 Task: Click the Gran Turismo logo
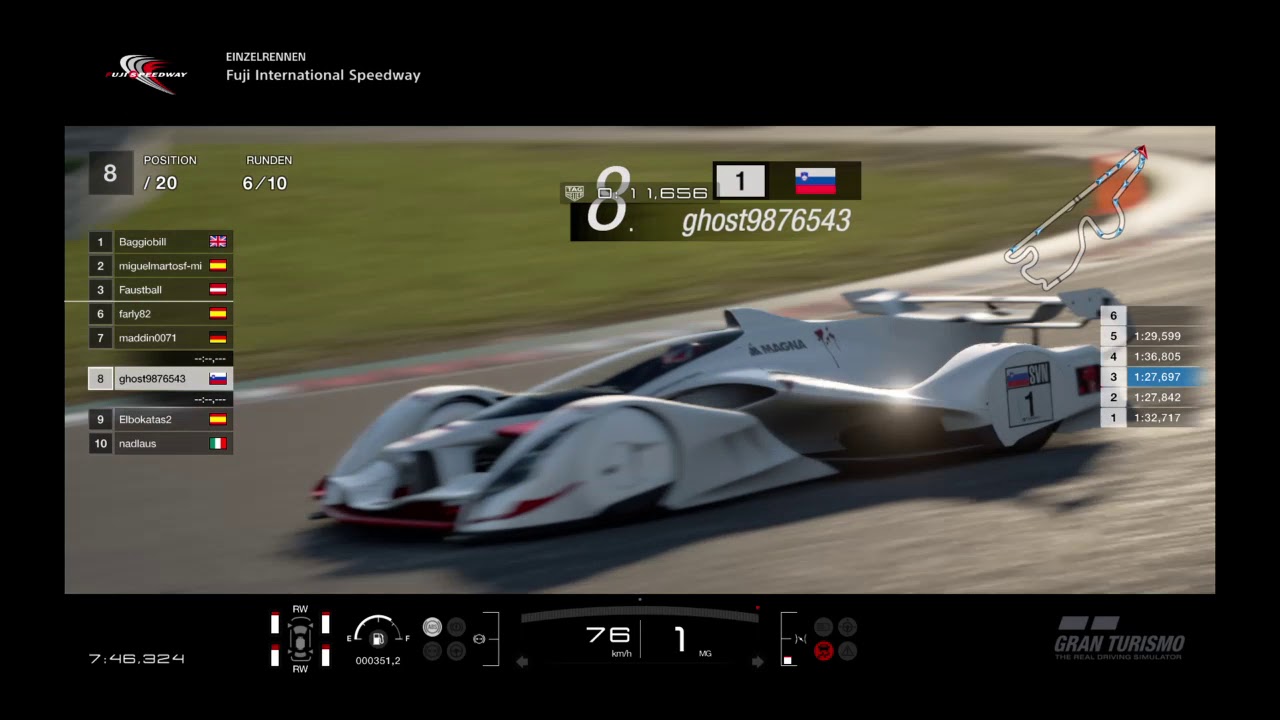point(1119,637)
